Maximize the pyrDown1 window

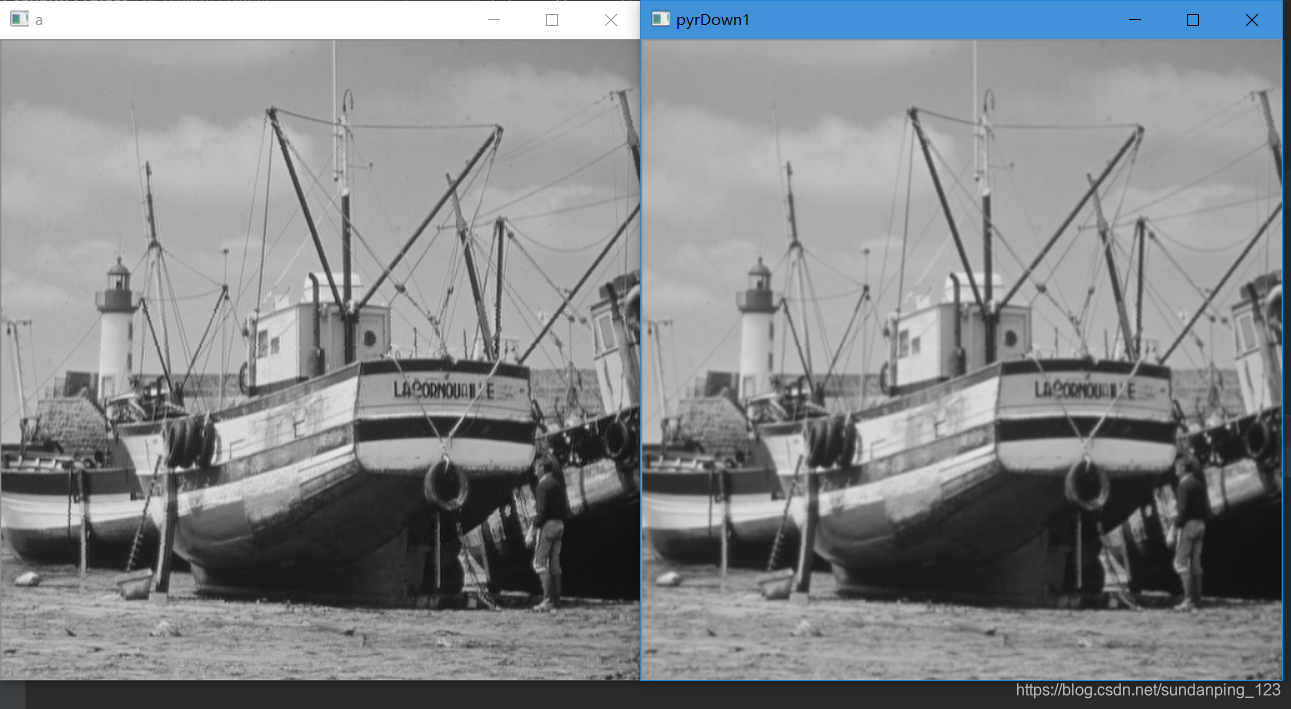click(x=1193, y=20)
